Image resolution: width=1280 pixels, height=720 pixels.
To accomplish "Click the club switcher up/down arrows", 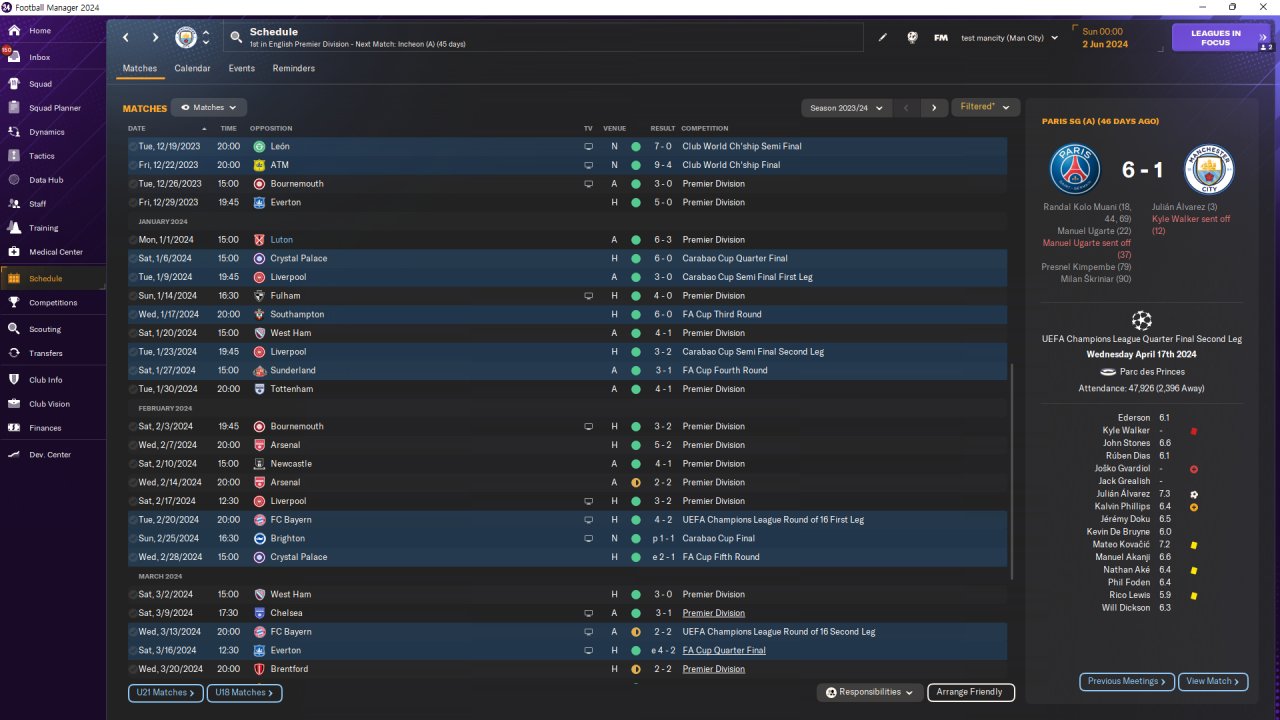I will (x=206, y=38).
